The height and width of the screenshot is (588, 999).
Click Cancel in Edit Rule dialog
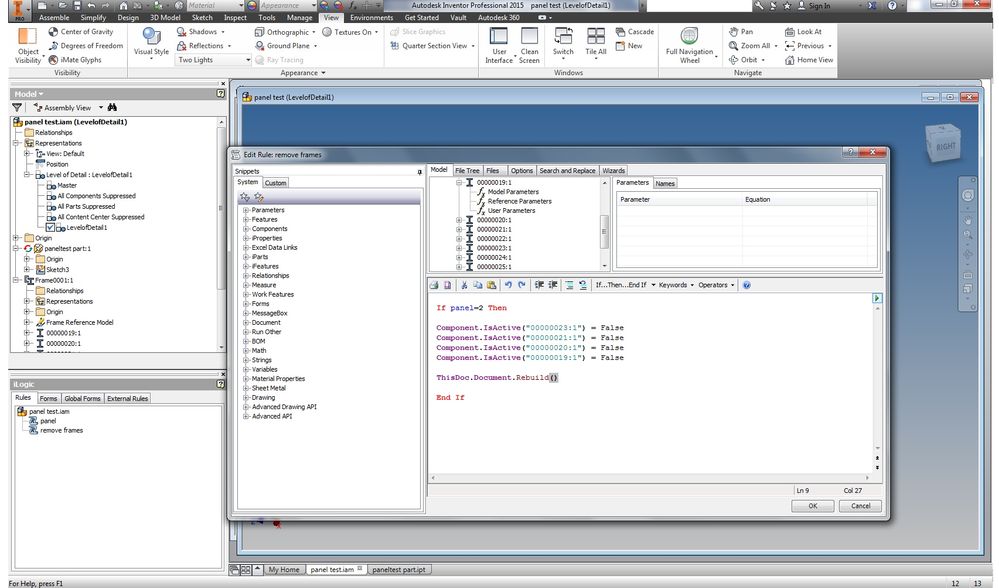click(860, 506)
